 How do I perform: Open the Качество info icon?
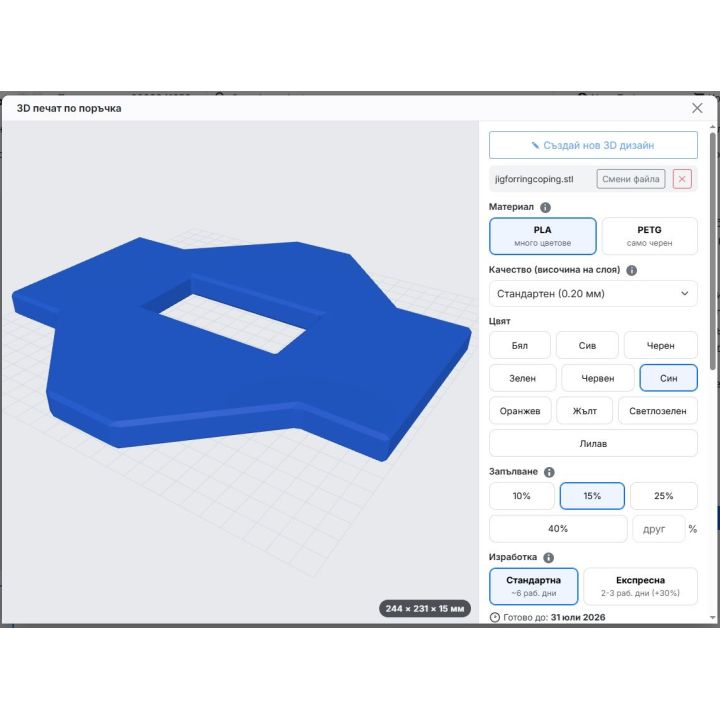click(631, 270)
